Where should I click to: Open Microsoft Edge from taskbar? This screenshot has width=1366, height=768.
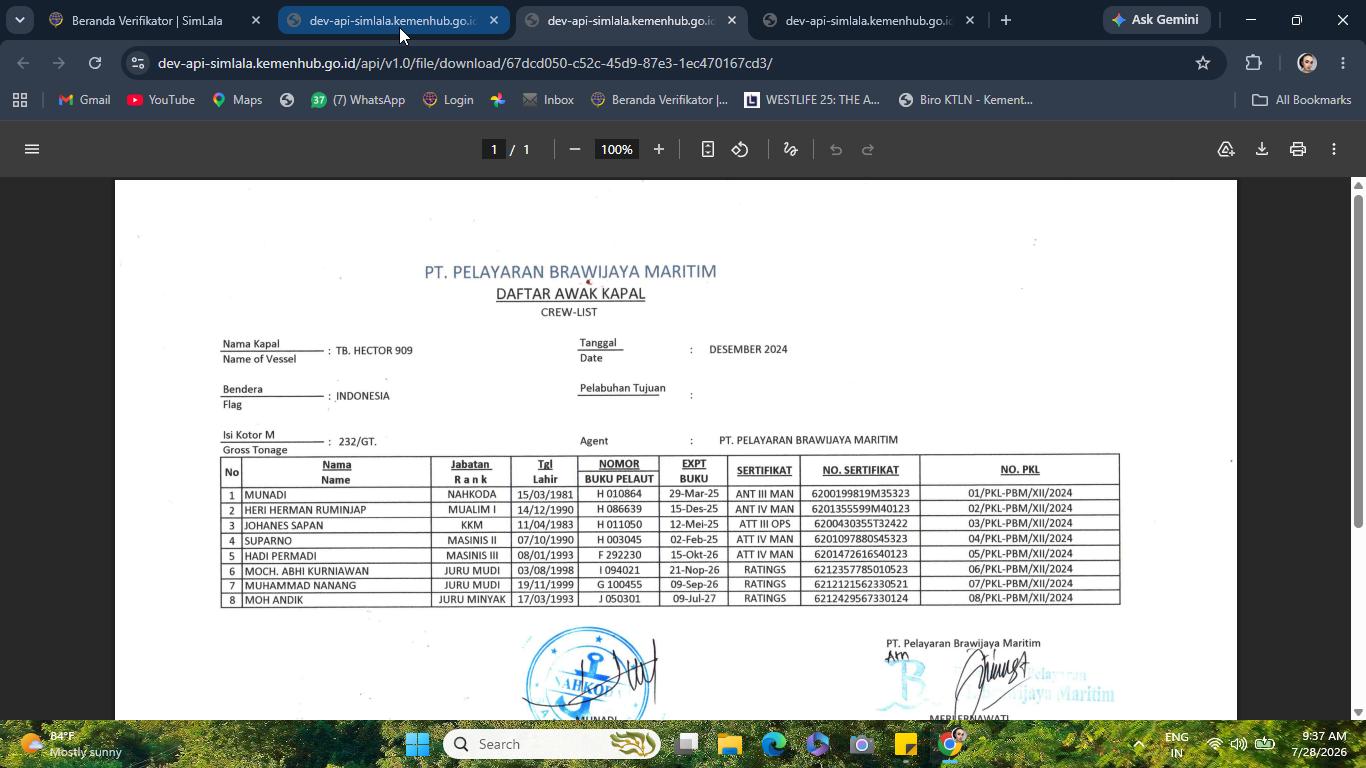774,744
